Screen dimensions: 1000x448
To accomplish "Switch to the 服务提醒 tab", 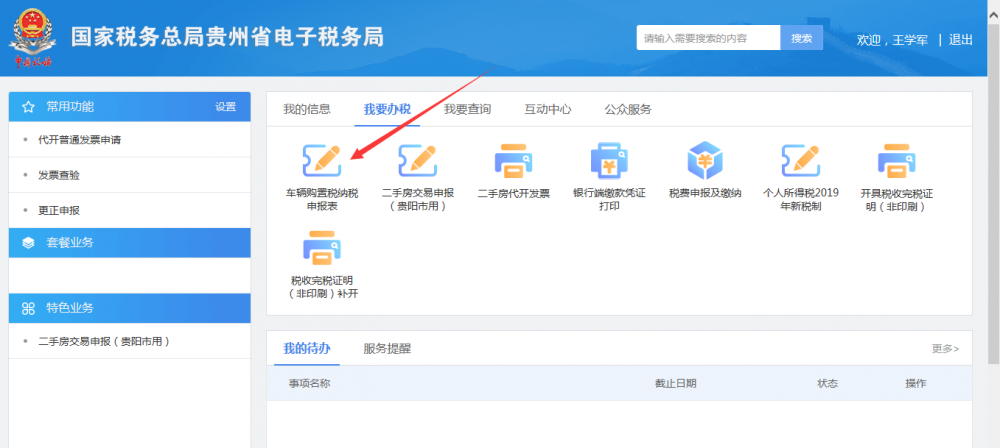I will point(387,348).
